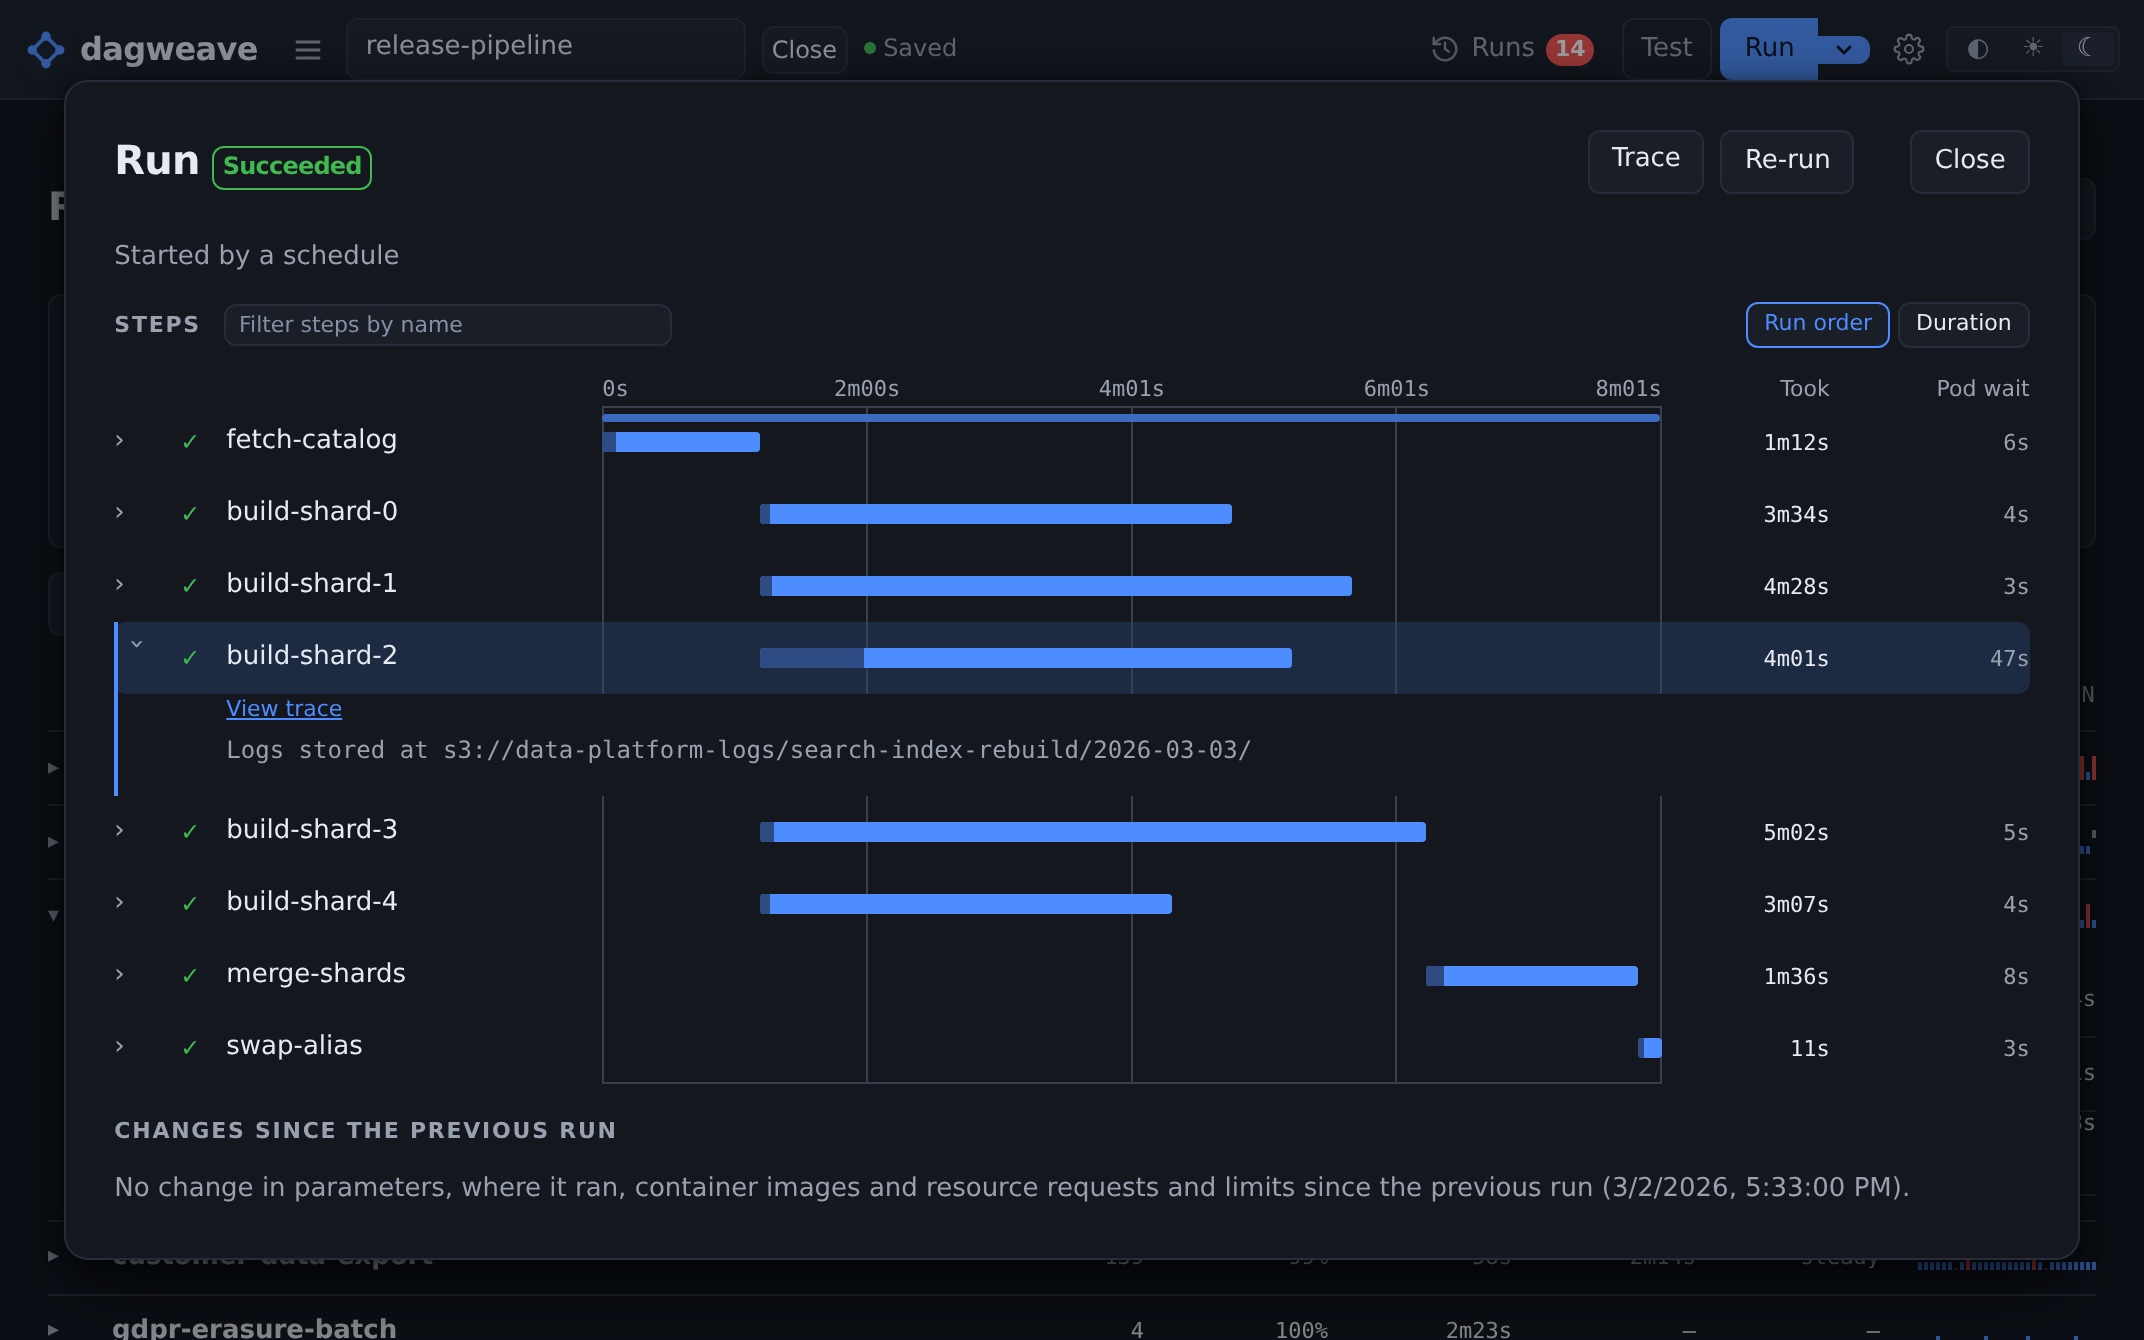The image size is (2144, 1340).
Task: Expand the build-shard-3 step
Action: coord(120,831)
